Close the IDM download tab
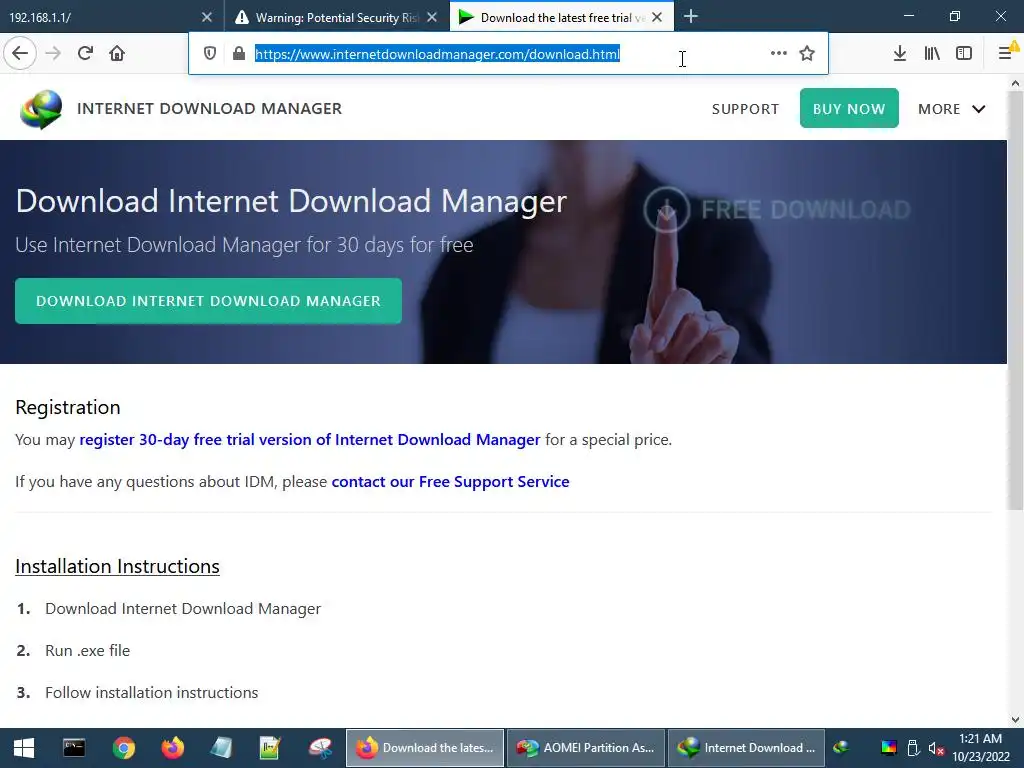The height and width of the screenshot is (768, 1024). (657, 18)
